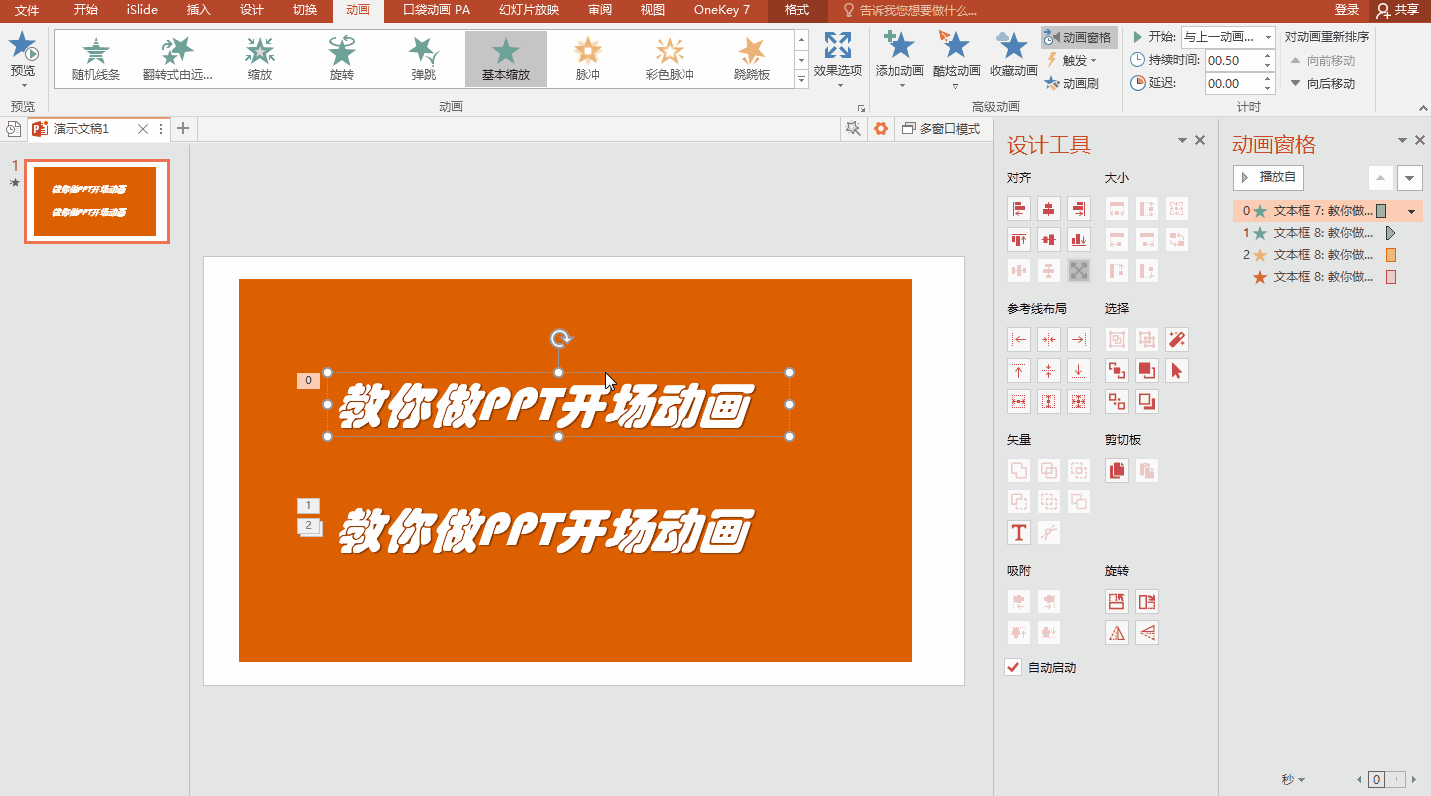Click the orange gear settings icon
The width and height of the screenshot is (1431, 796).
880,129
